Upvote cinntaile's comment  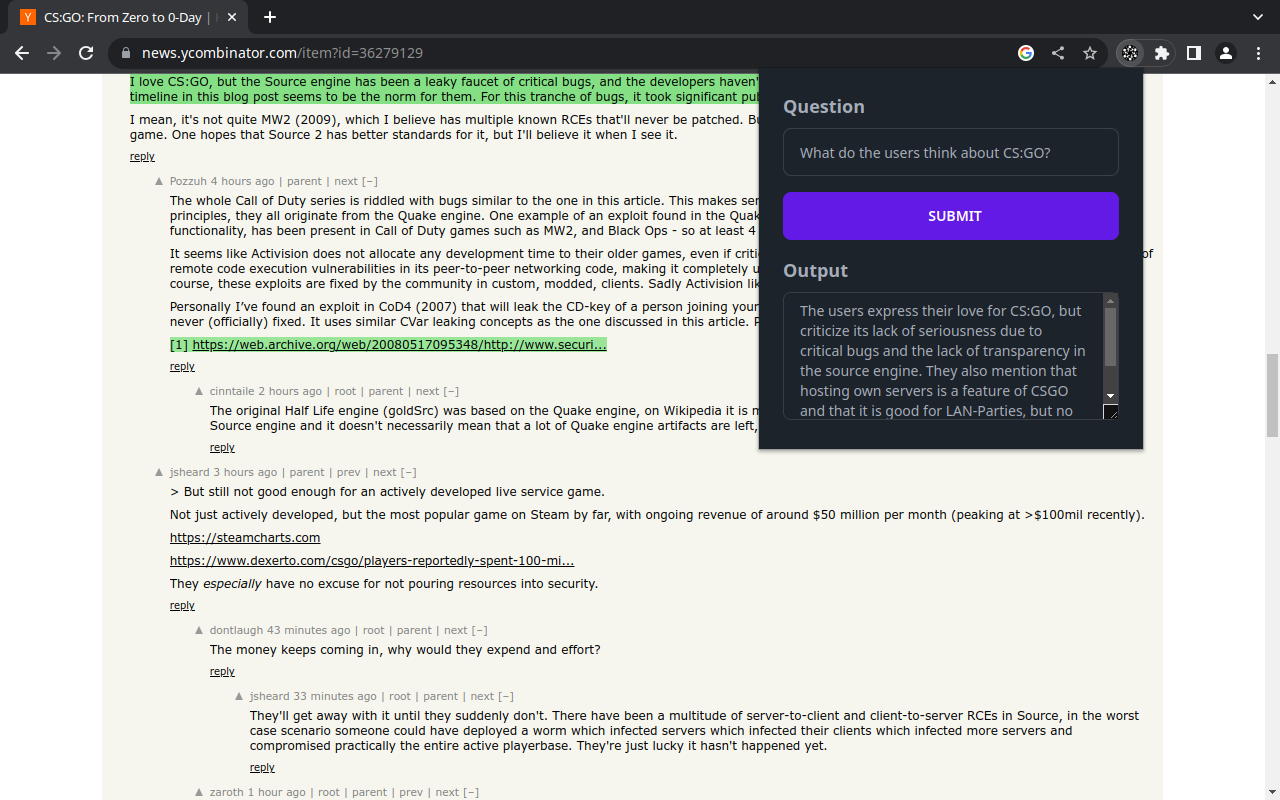(199, 392)
